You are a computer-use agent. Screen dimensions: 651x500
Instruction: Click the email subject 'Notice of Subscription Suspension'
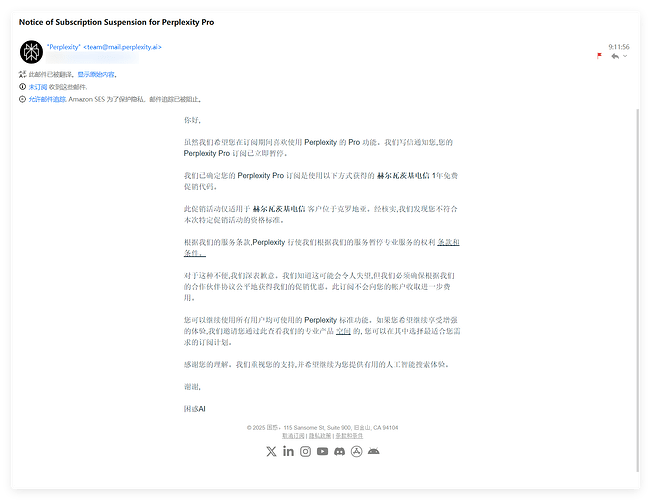[x=116, y=22]
